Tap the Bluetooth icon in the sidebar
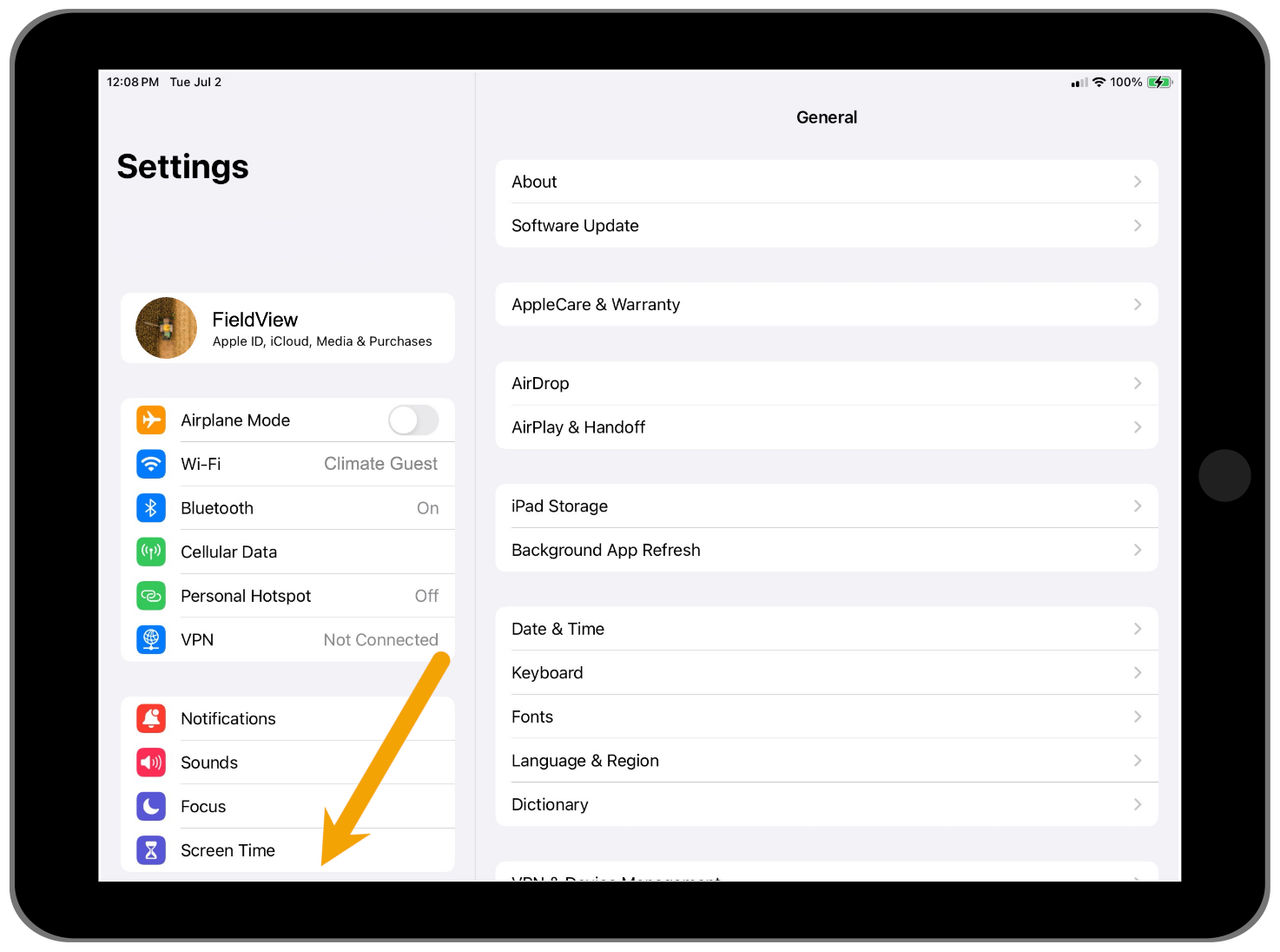This screenshot has height=952, width=1280. 151,508
